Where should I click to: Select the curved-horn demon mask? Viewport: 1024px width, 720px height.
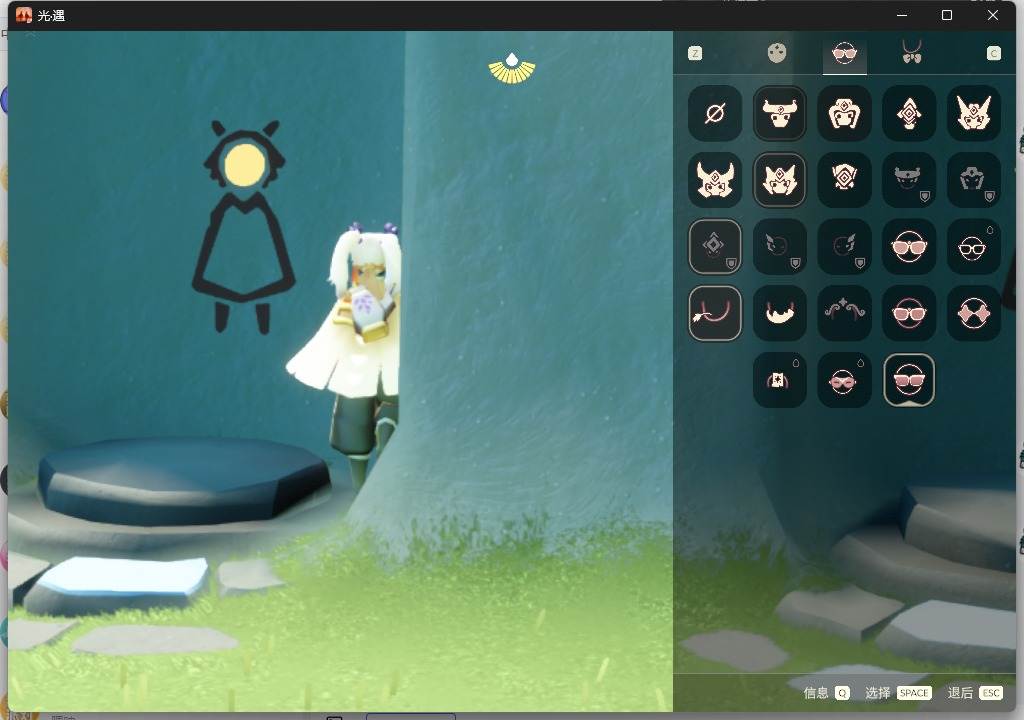coord(714,180)
